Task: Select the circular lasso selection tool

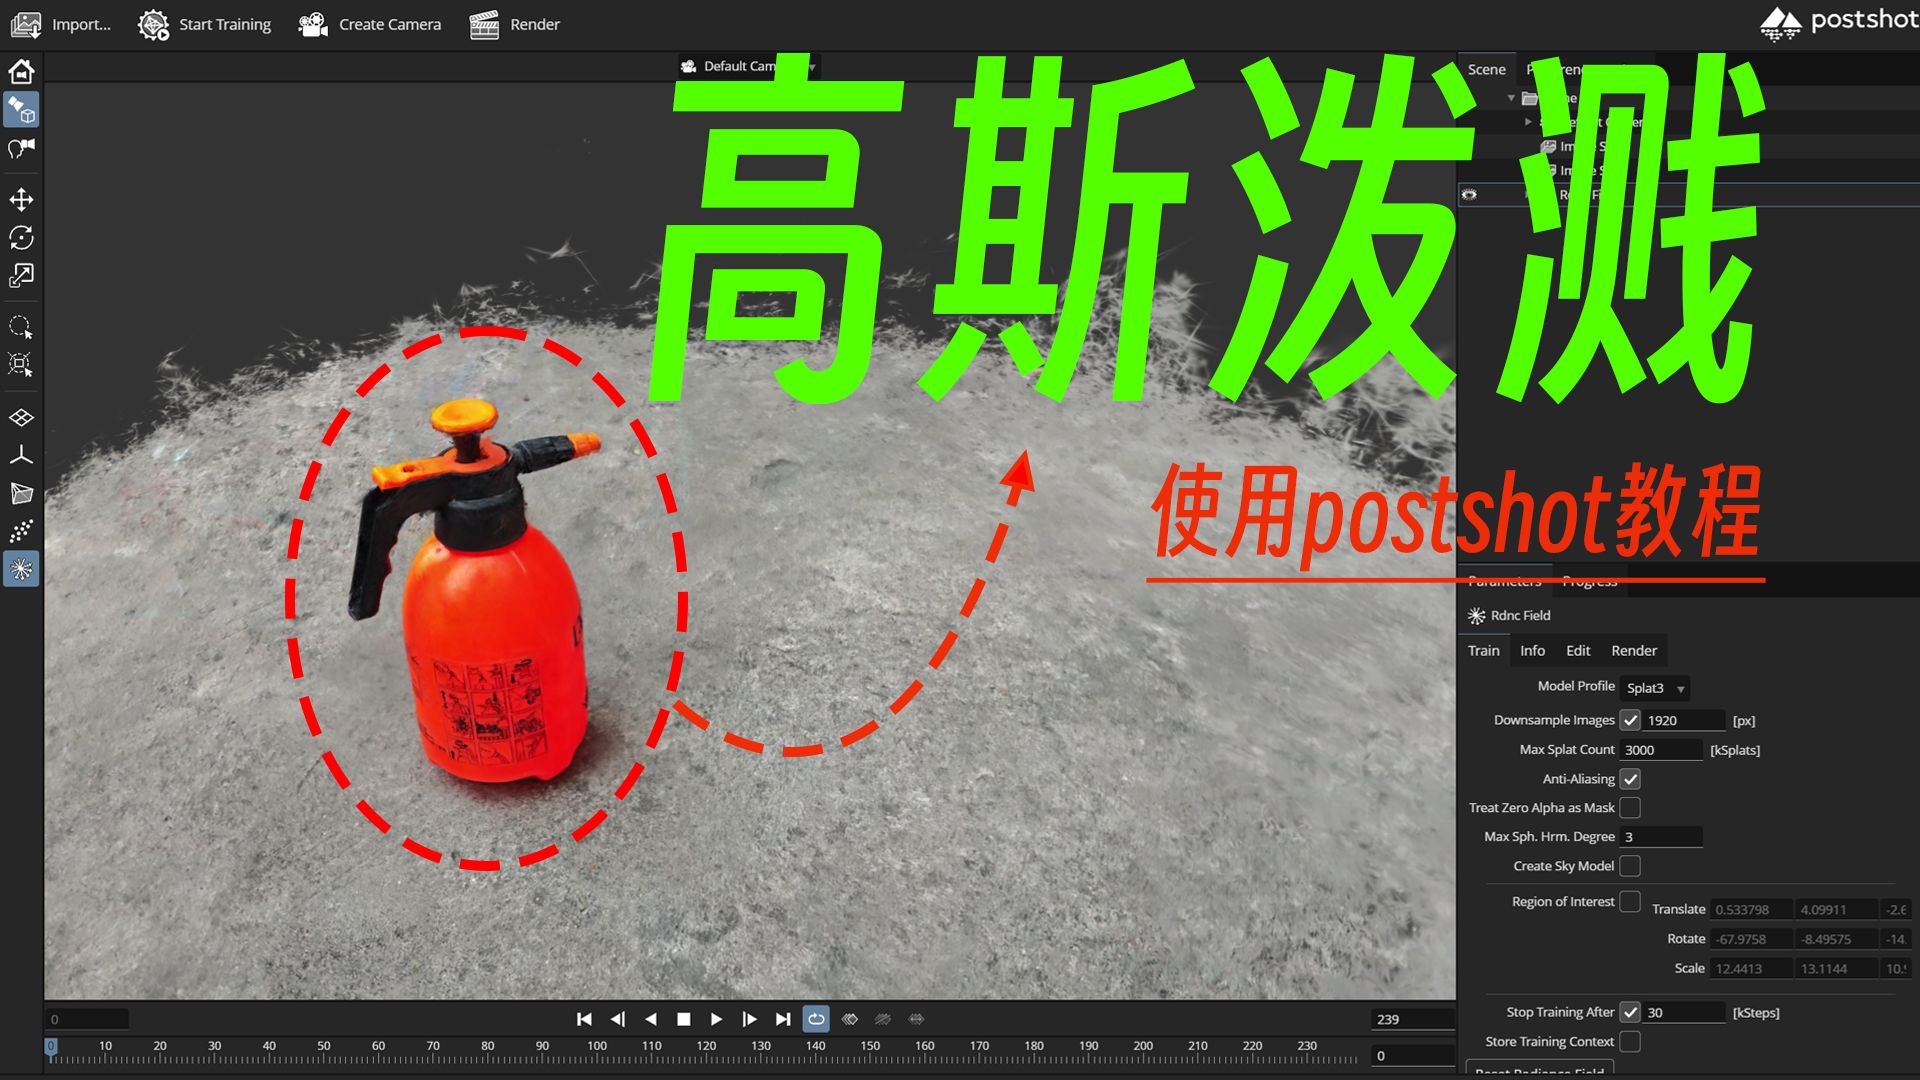Action: [x=21, y=327]
